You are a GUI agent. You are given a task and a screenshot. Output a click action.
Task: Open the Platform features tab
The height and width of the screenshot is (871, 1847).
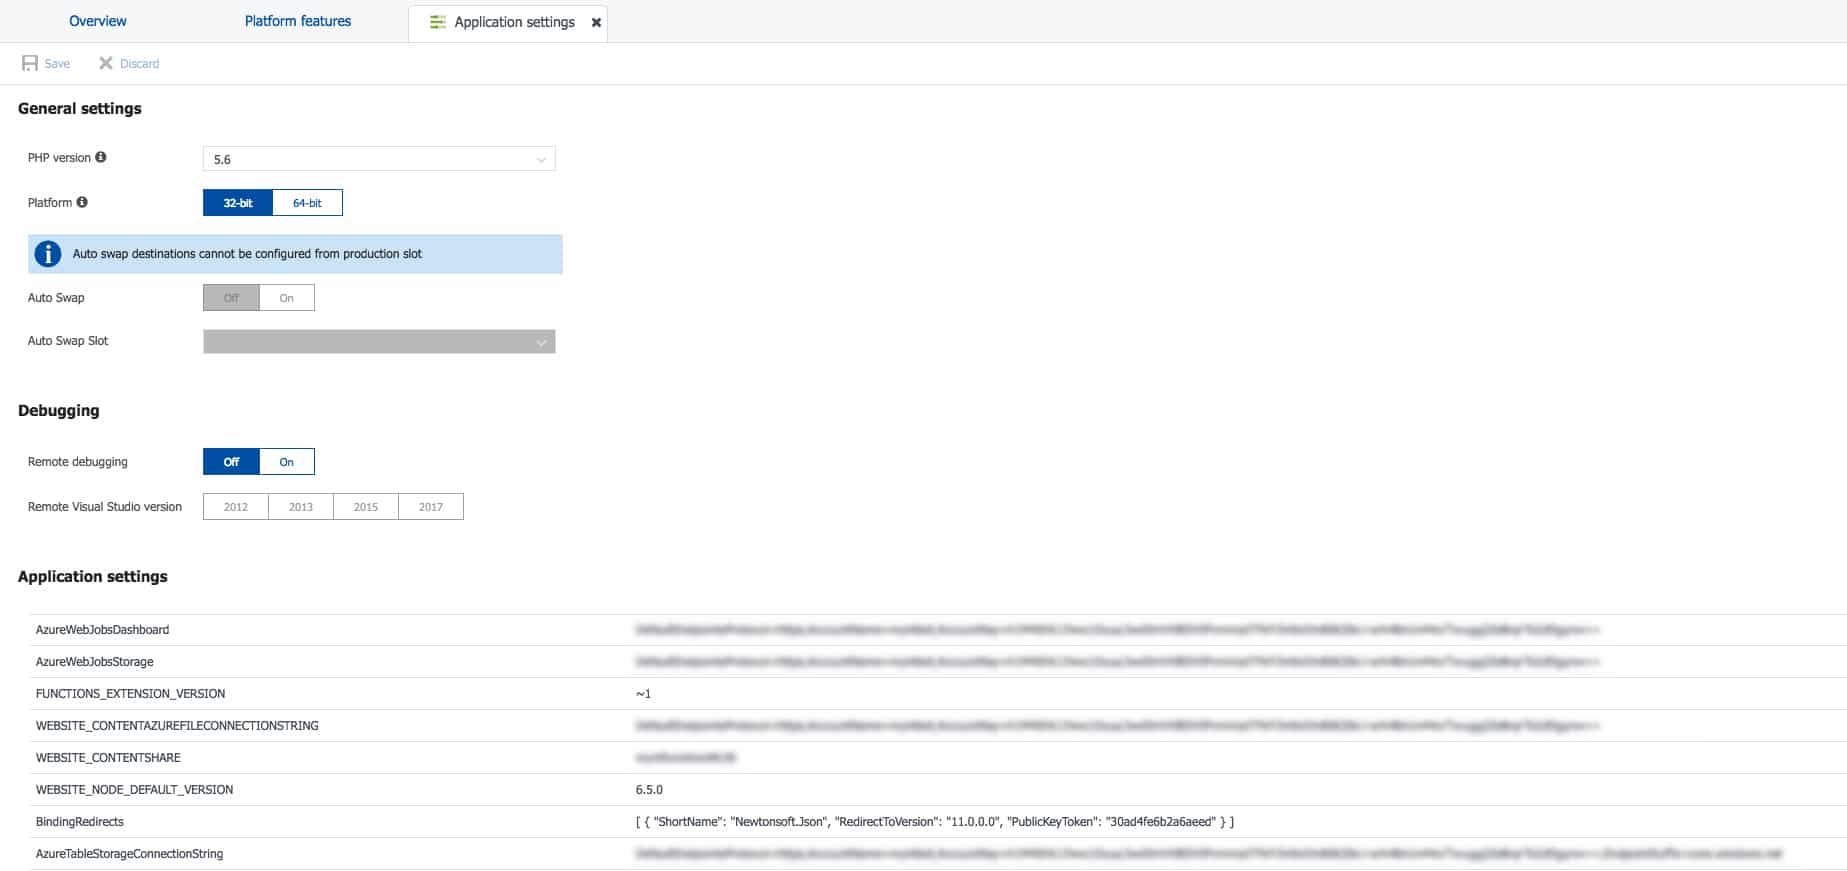click(x=298, y=21)
